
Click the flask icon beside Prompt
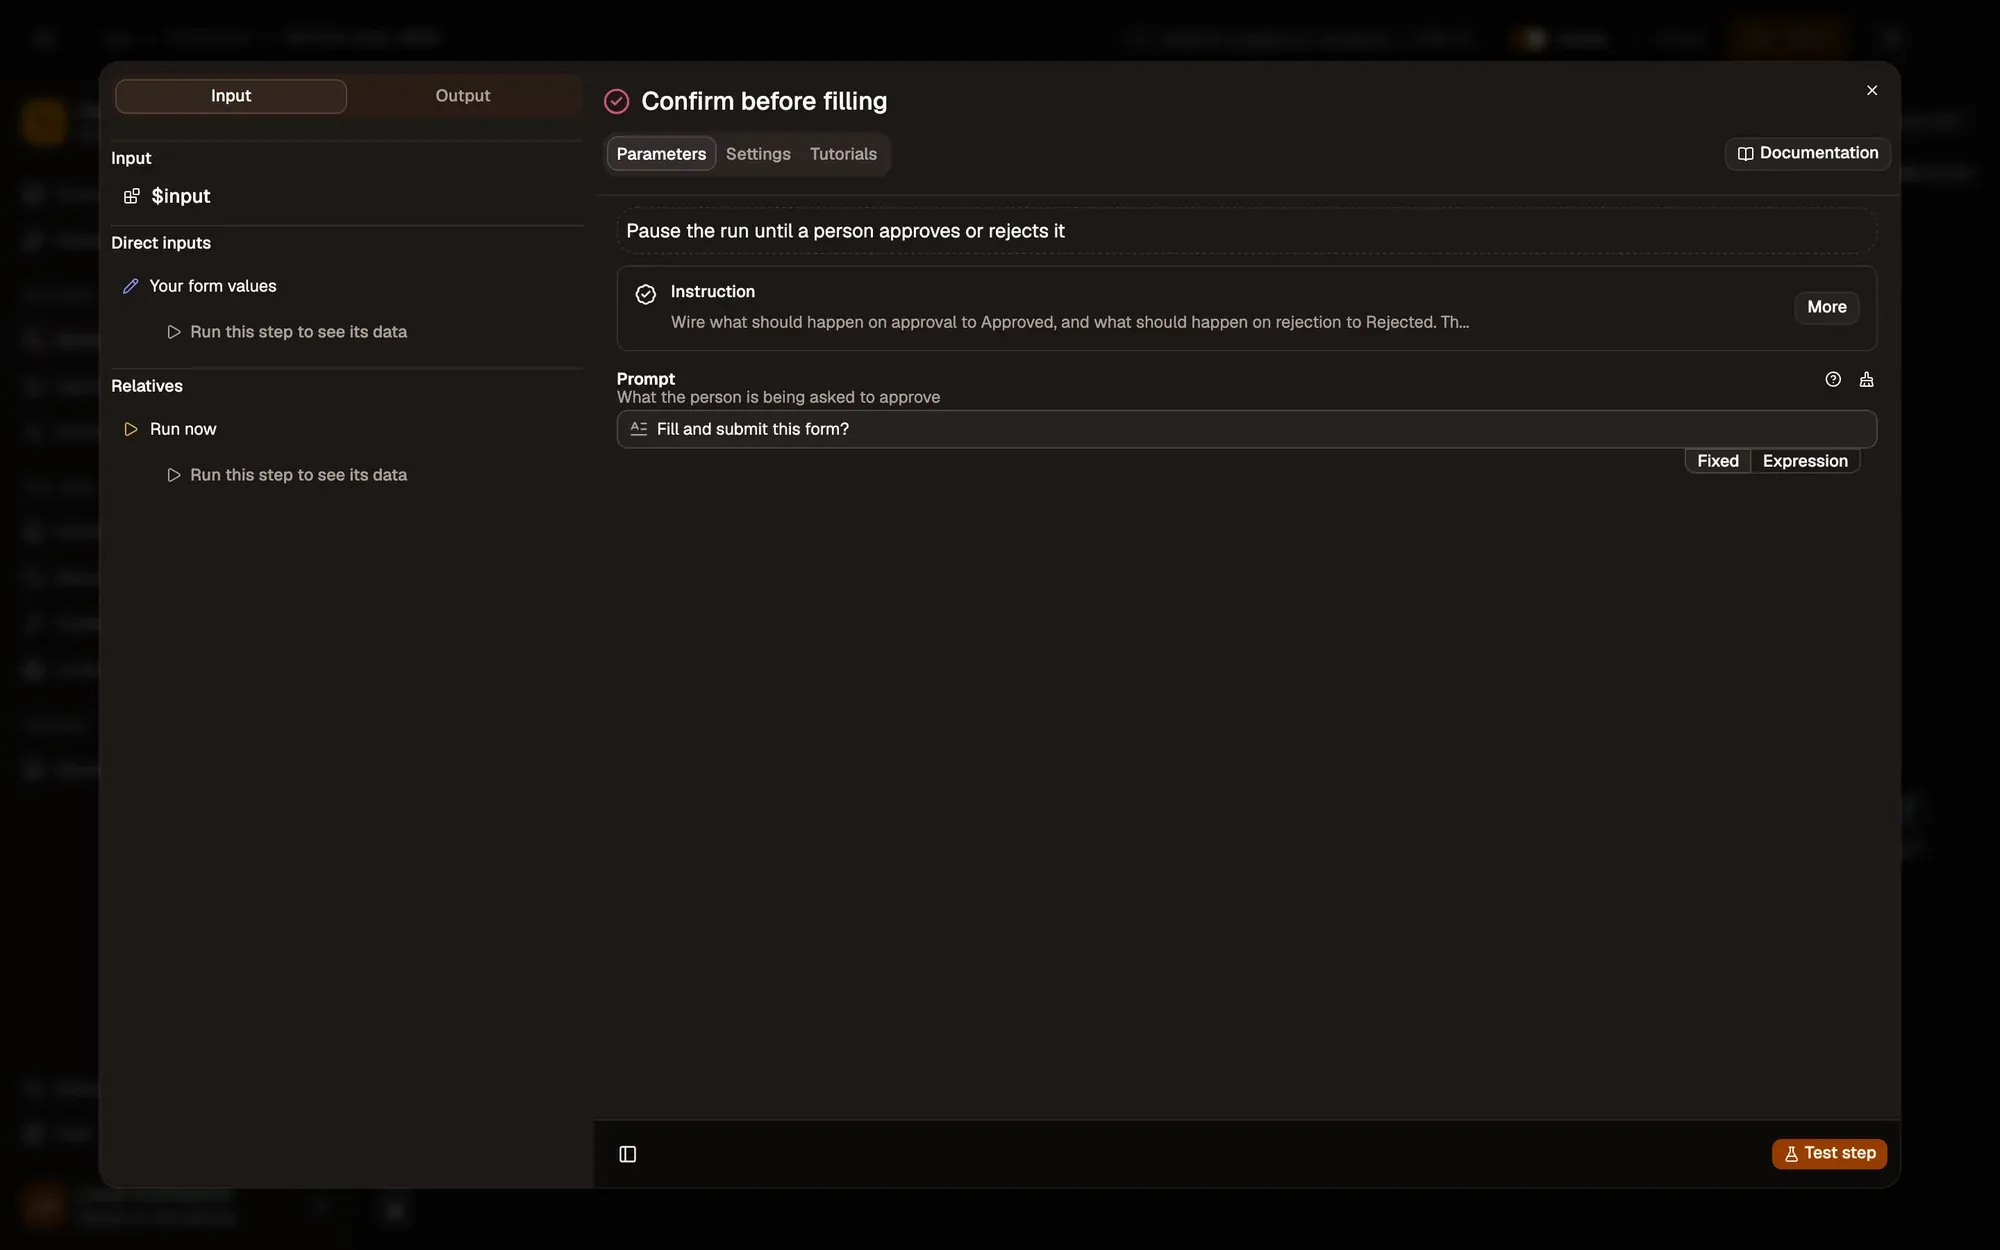pyautogui.click(x=1866, y=379)
